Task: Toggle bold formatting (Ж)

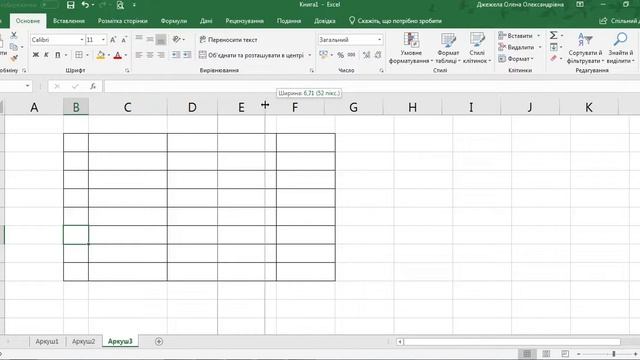Action: click(36, 55)
